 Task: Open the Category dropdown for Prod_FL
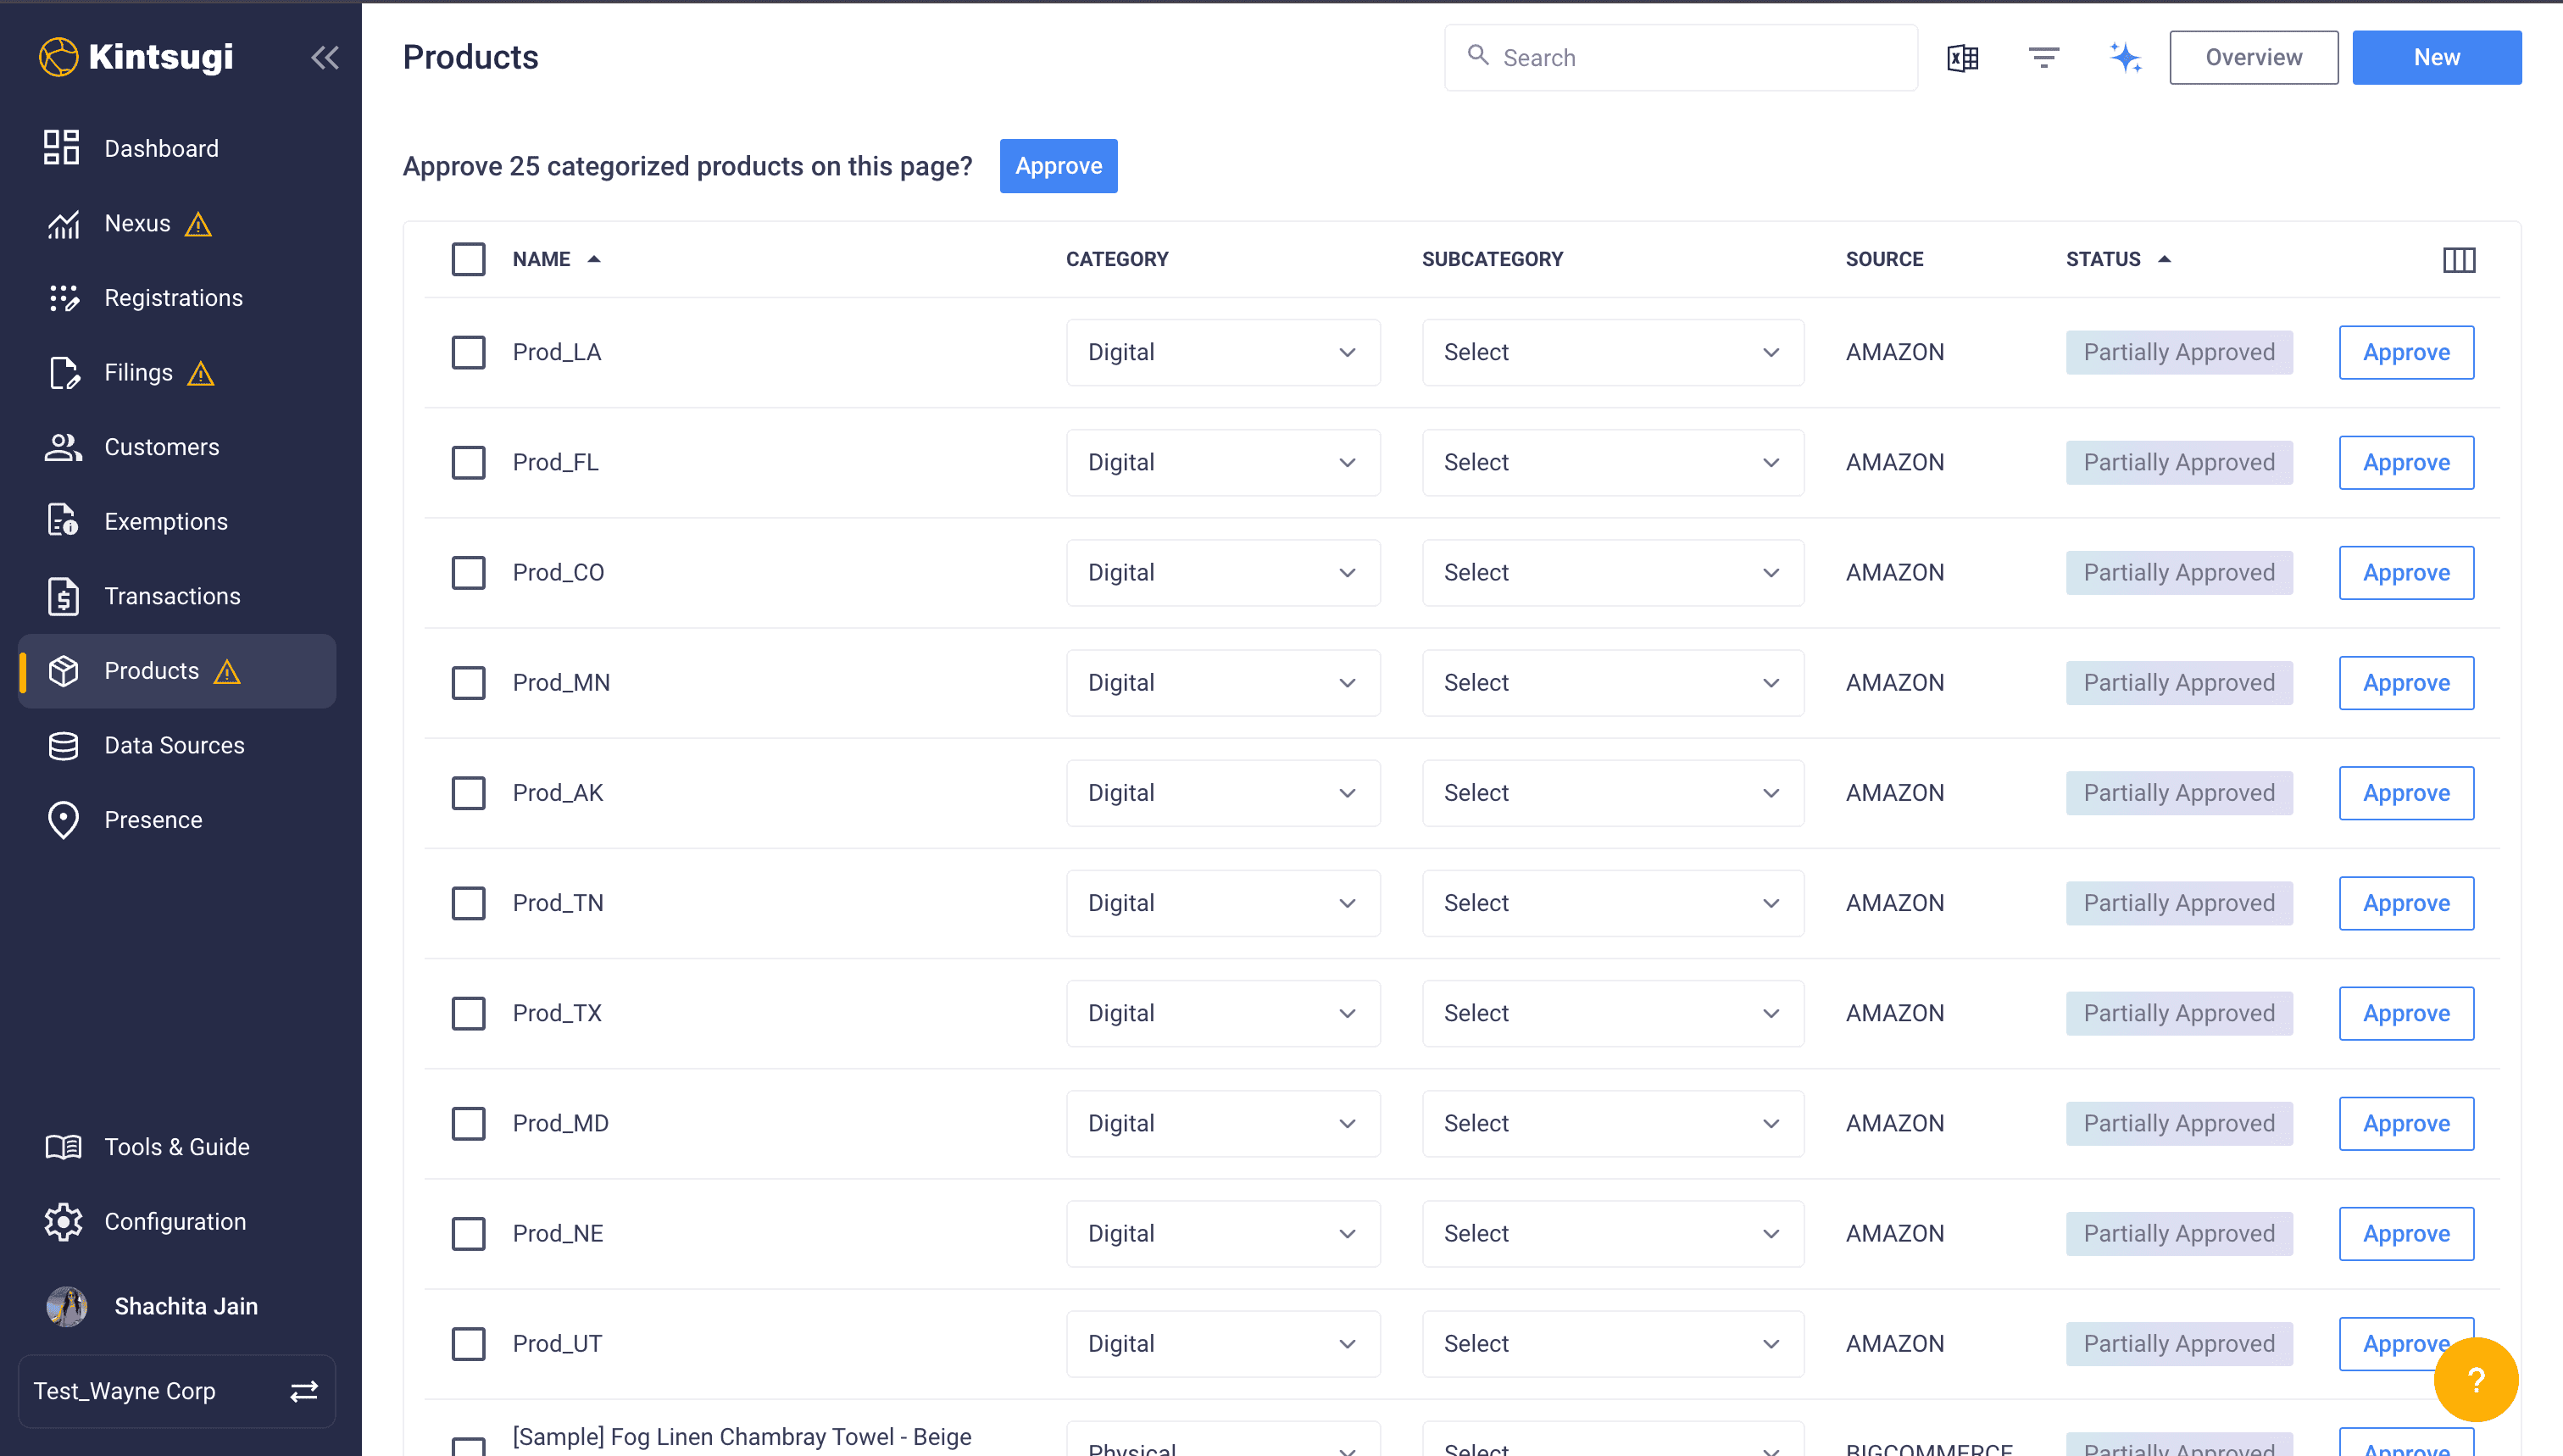[x=1222, y=462]
